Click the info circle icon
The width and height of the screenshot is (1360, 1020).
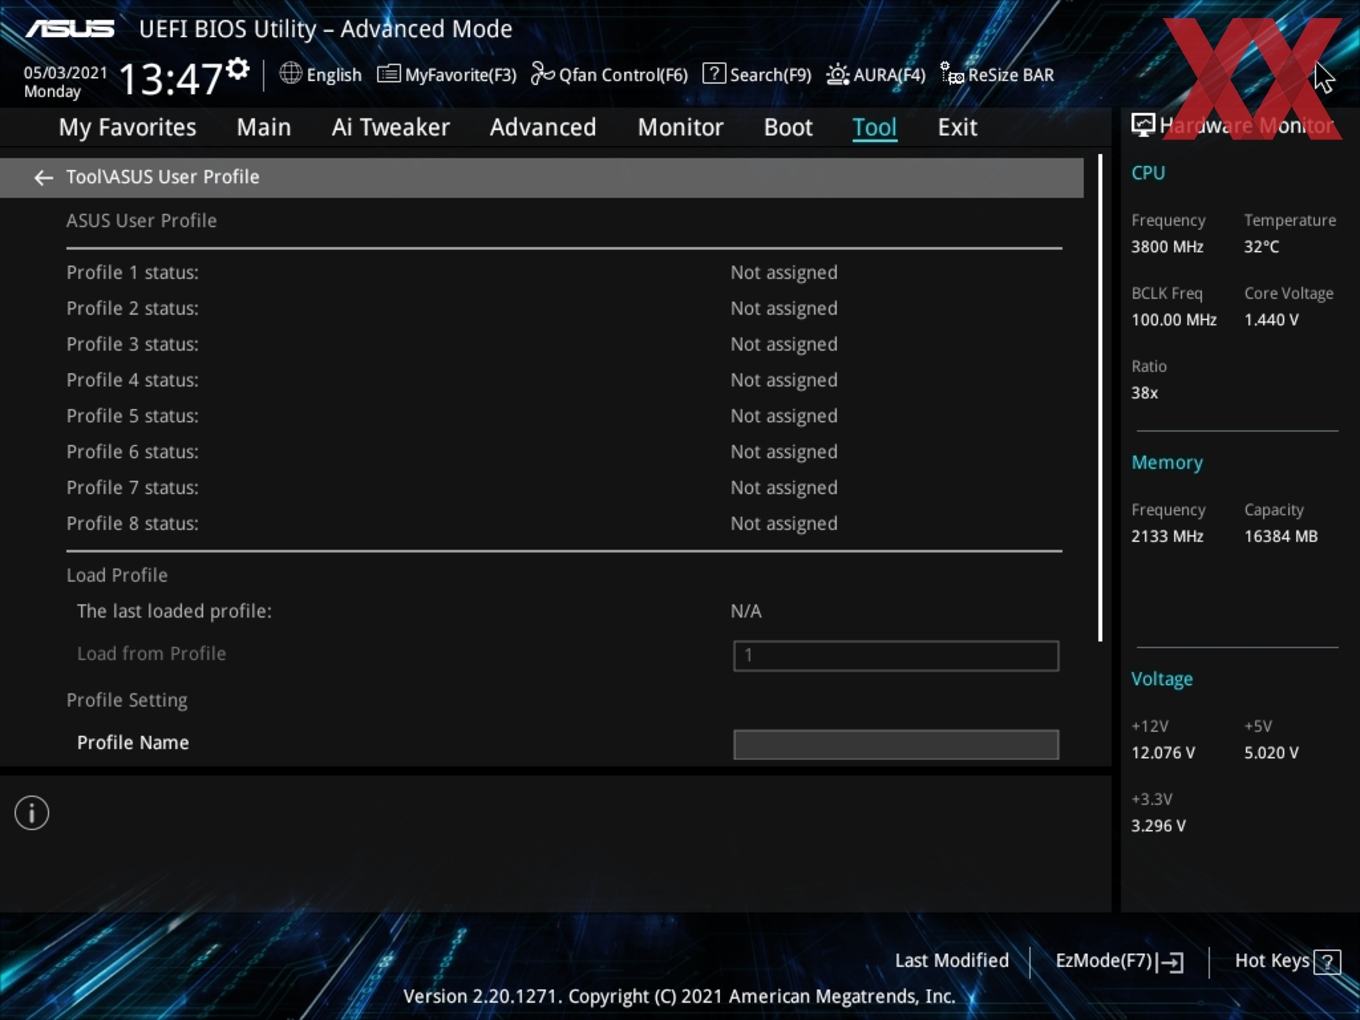click(x=32, y=813)
